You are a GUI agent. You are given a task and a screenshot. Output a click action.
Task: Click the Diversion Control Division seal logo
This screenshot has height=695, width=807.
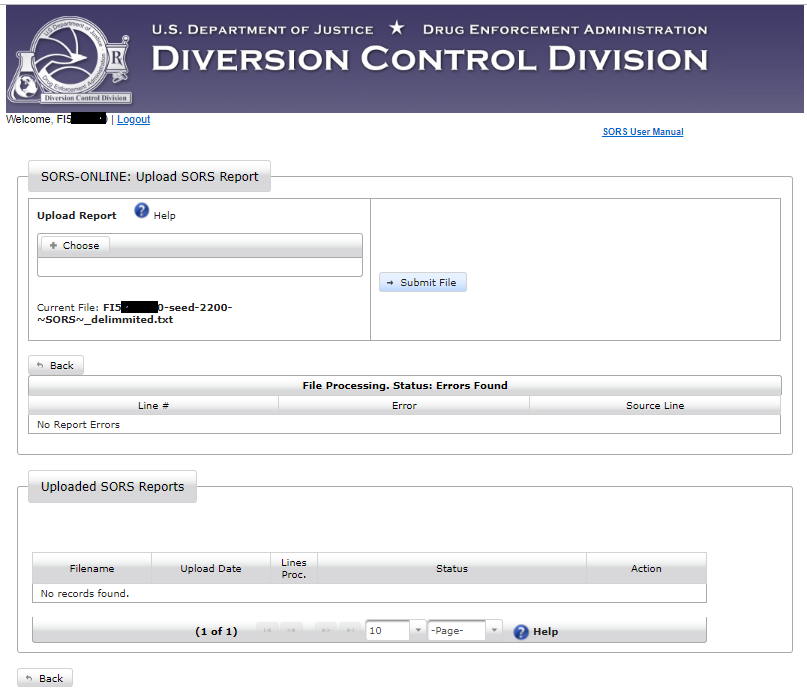pos(71,59)
